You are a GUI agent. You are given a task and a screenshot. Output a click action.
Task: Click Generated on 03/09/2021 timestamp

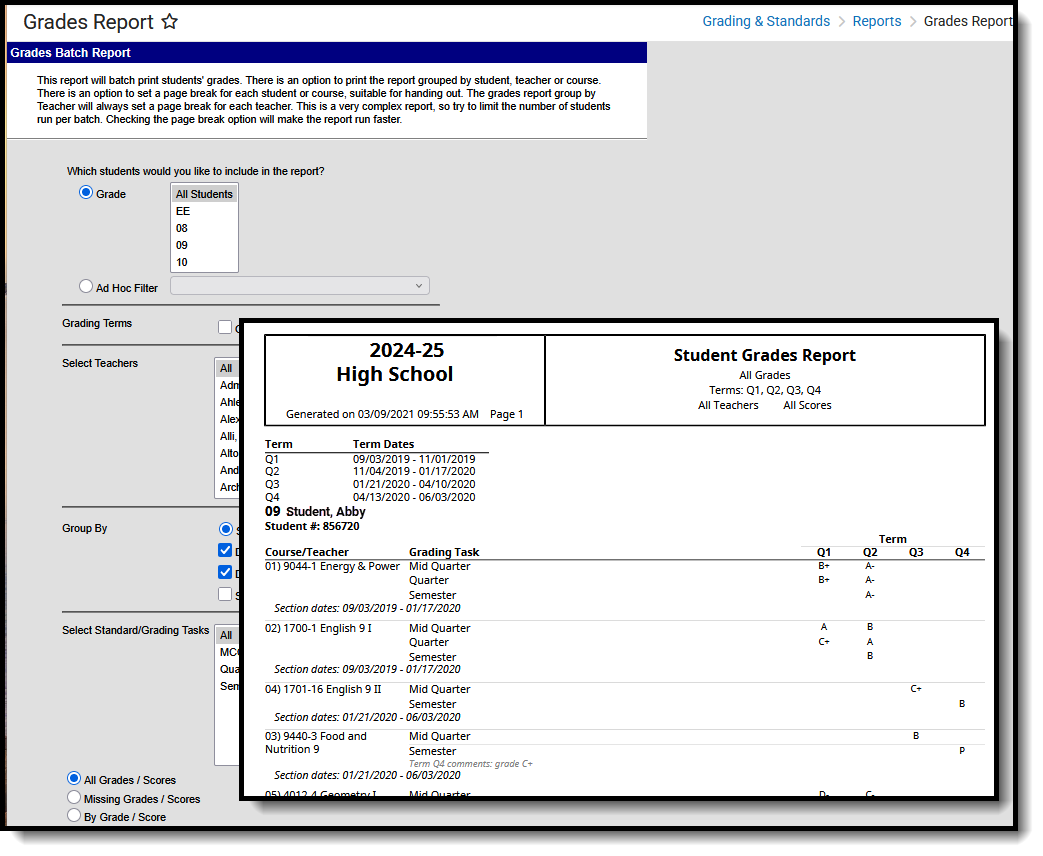pos(382,414)
